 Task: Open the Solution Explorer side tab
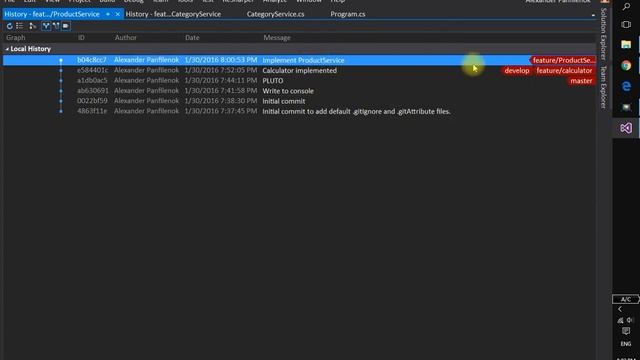point(604,34)
